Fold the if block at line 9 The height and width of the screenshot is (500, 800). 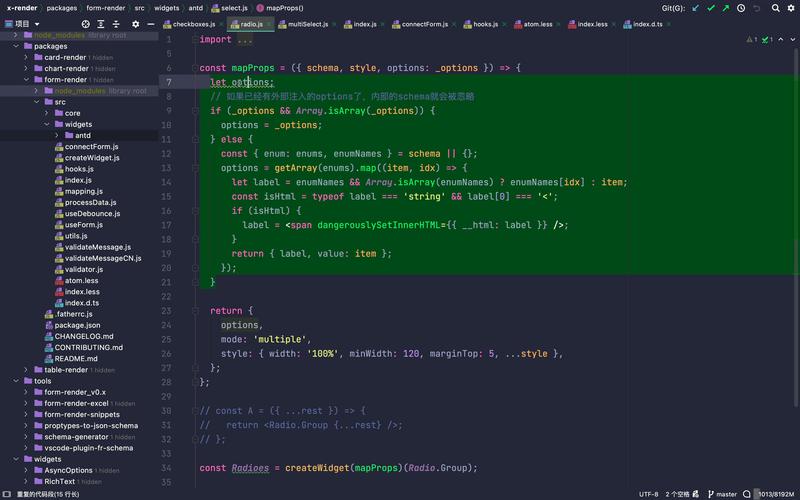pyautogui.click(x=195, y=111)
